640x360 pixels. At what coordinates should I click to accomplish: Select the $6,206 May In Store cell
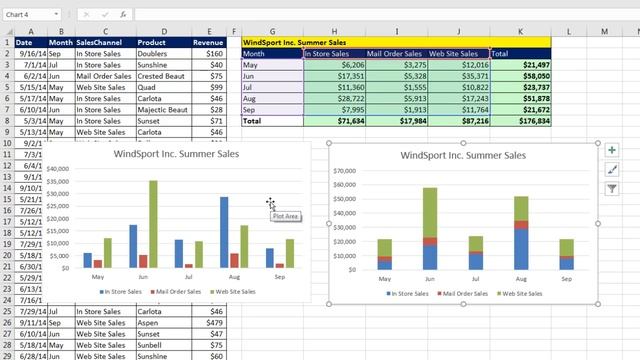tap(334, 65)
